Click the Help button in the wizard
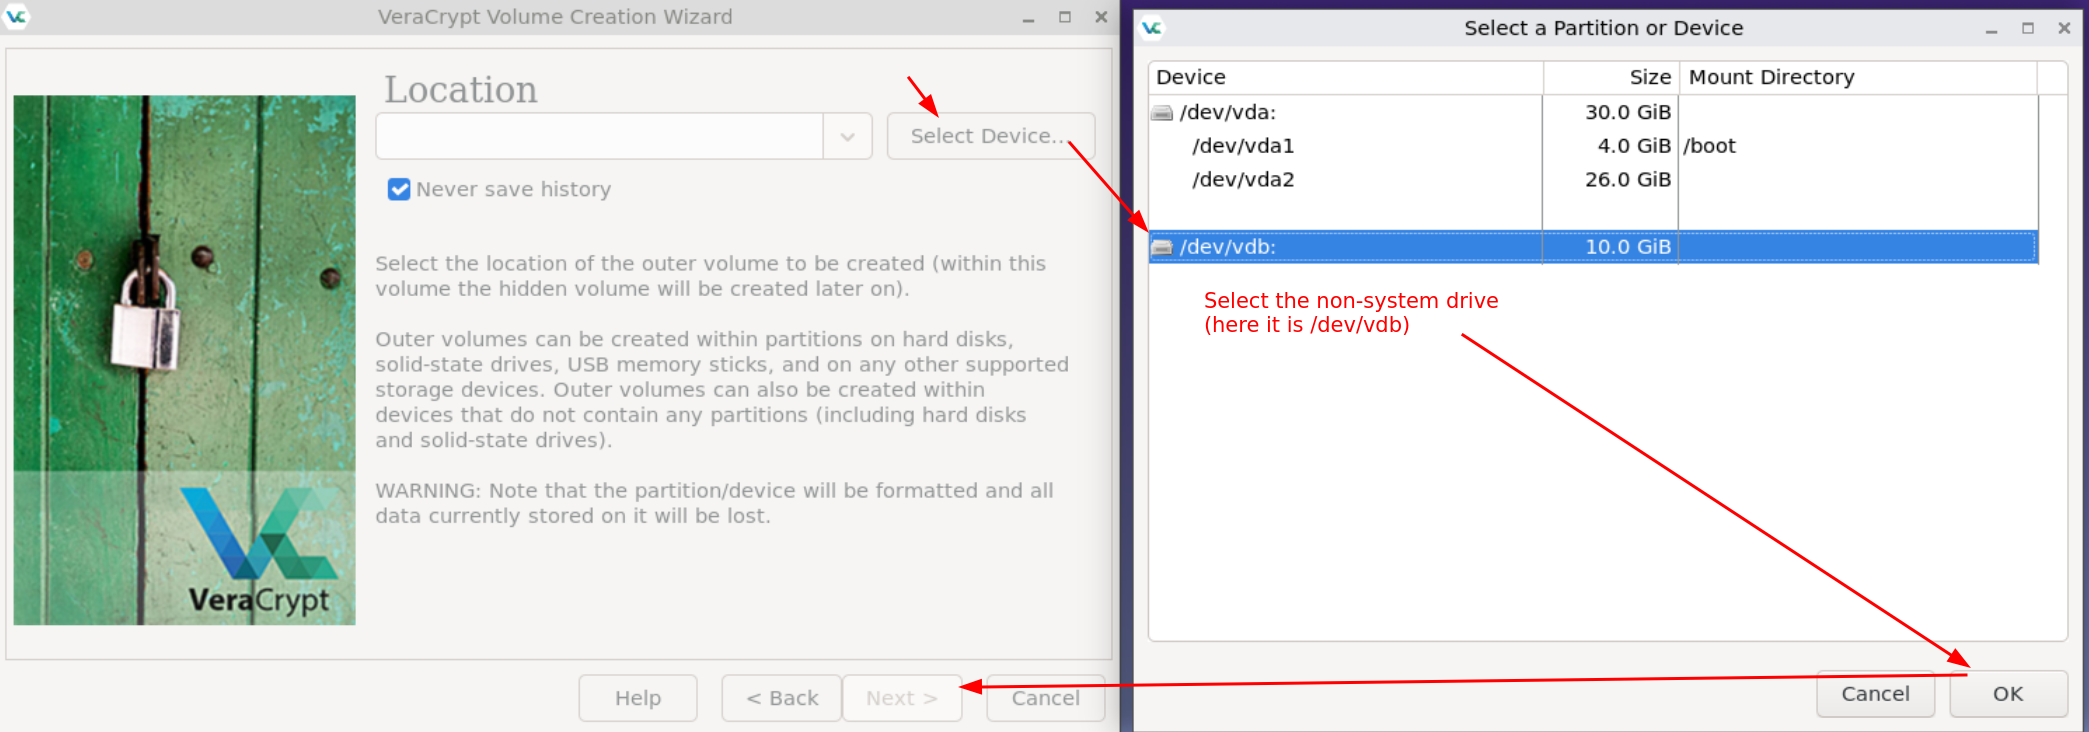The width and height of the screenshot is (2089, 732). pyautogui.click(x=638, y=698)
